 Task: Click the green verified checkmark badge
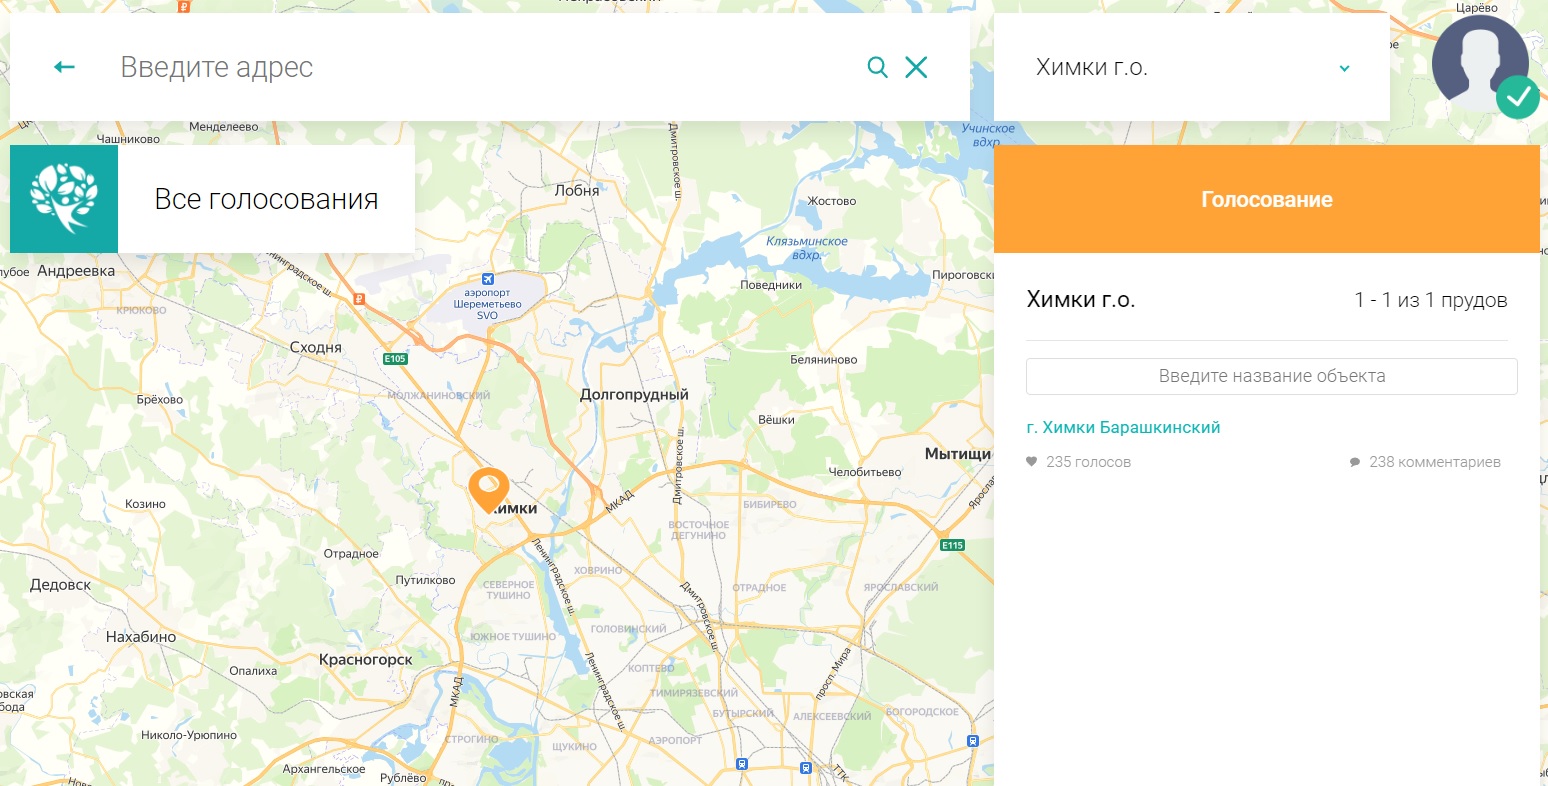[x=1518, y=97]
